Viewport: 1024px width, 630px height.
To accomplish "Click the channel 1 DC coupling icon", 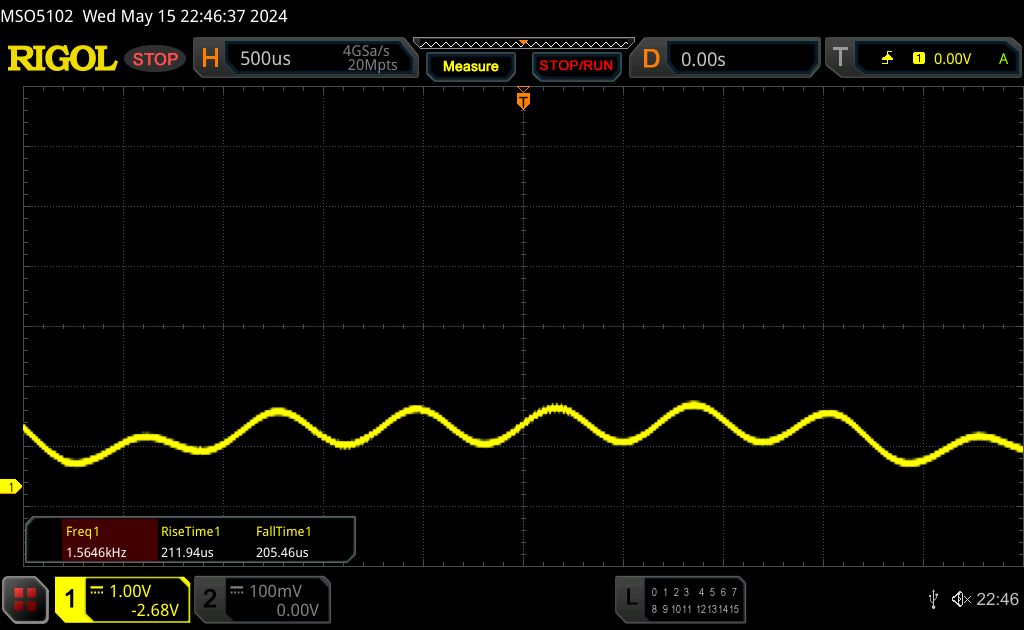I will click(x=97, y=591).
